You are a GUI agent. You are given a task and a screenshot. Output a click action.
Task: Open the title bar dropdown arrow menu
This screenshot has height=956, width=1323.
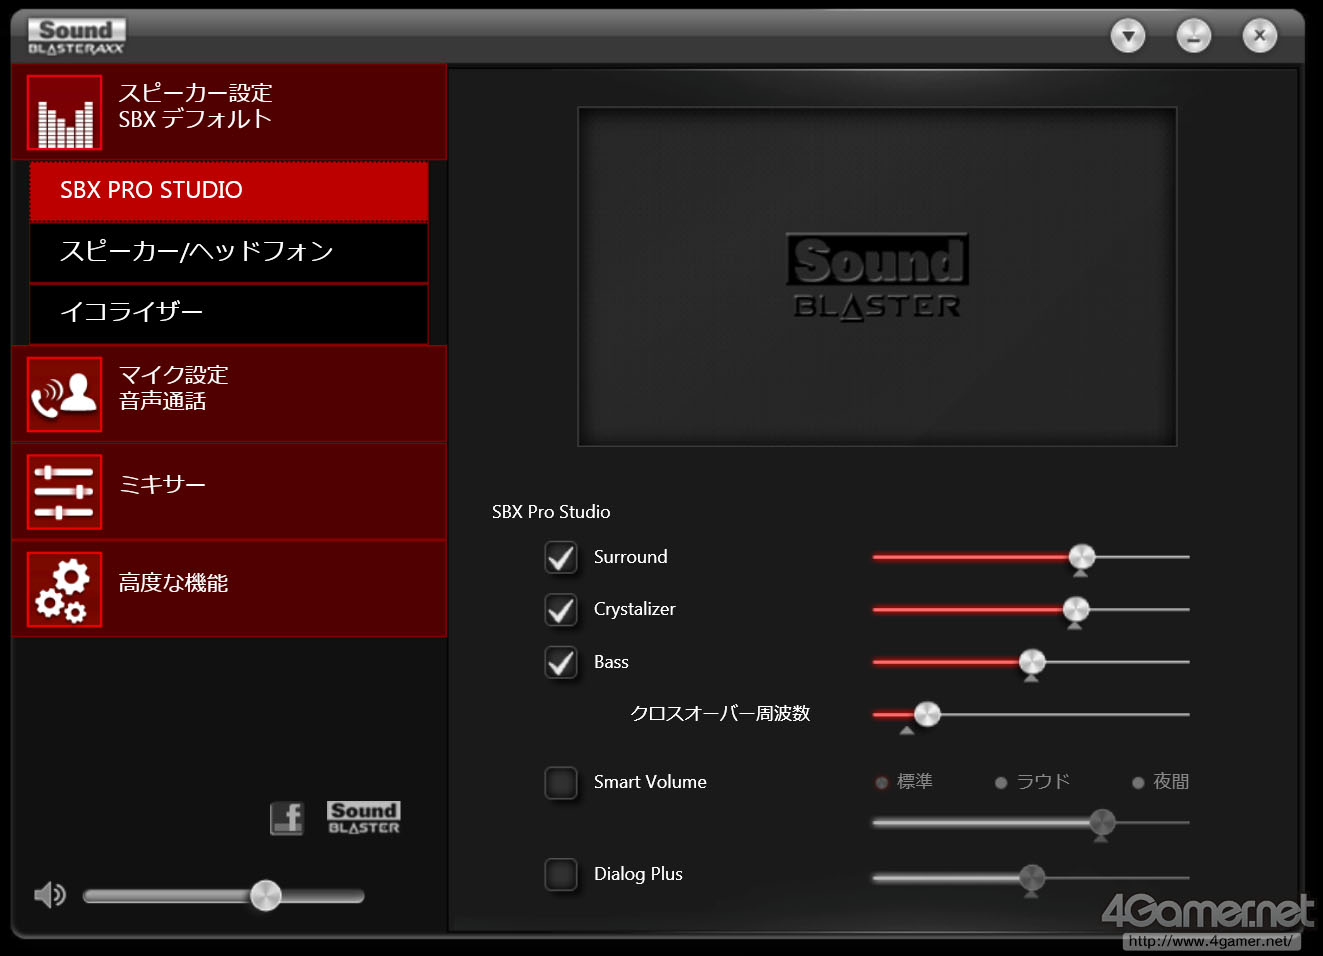(x=1128, y=36)
